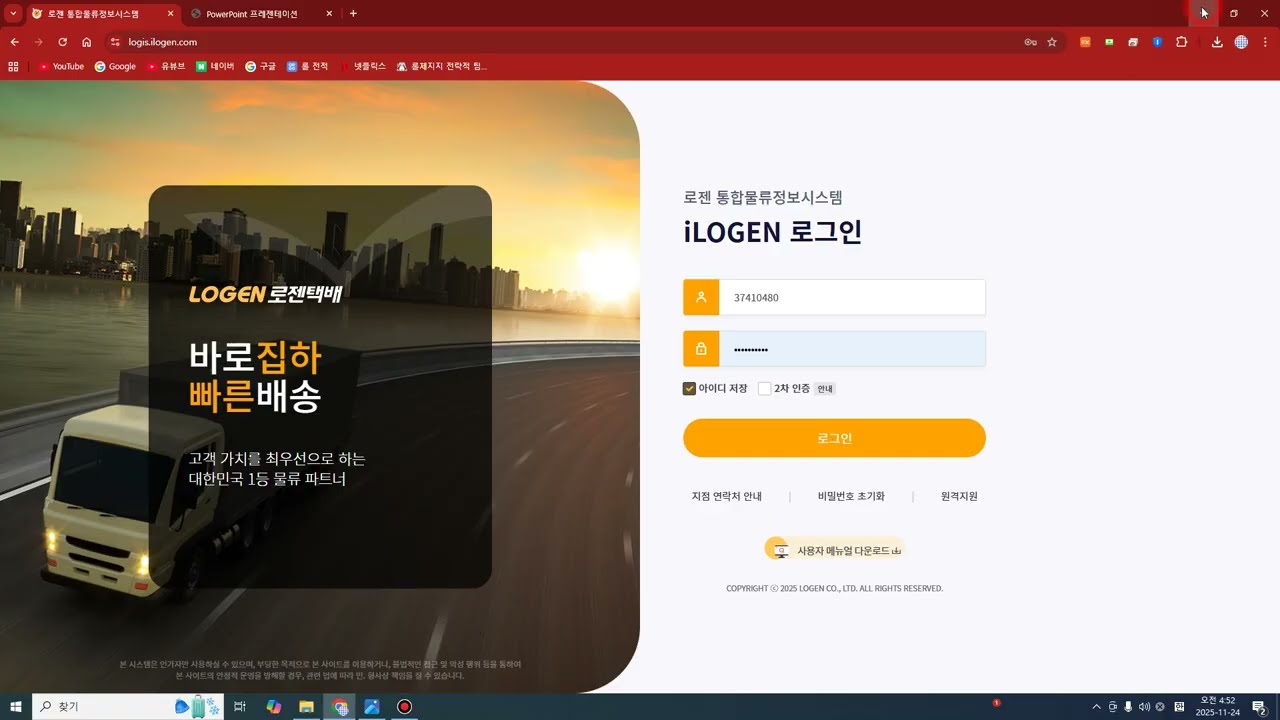
Task: Expand the tab search dropdown arrow
Action: point(13,14)
